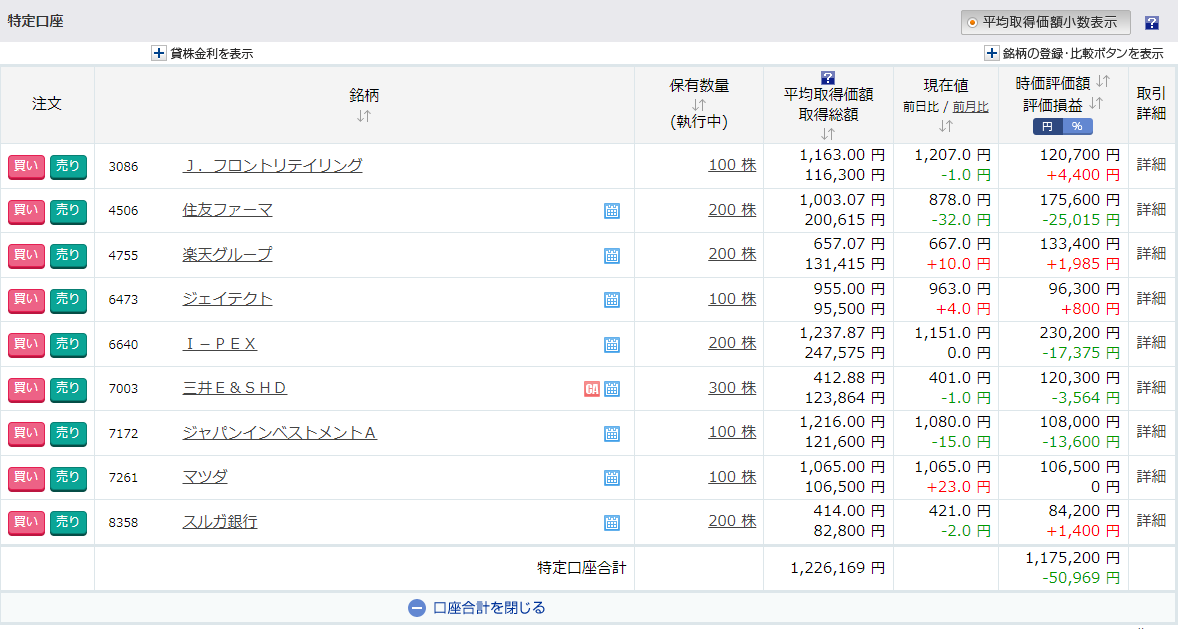
Task: Open 詳細 for マツダ row
Action: [x=1151, y=476]
